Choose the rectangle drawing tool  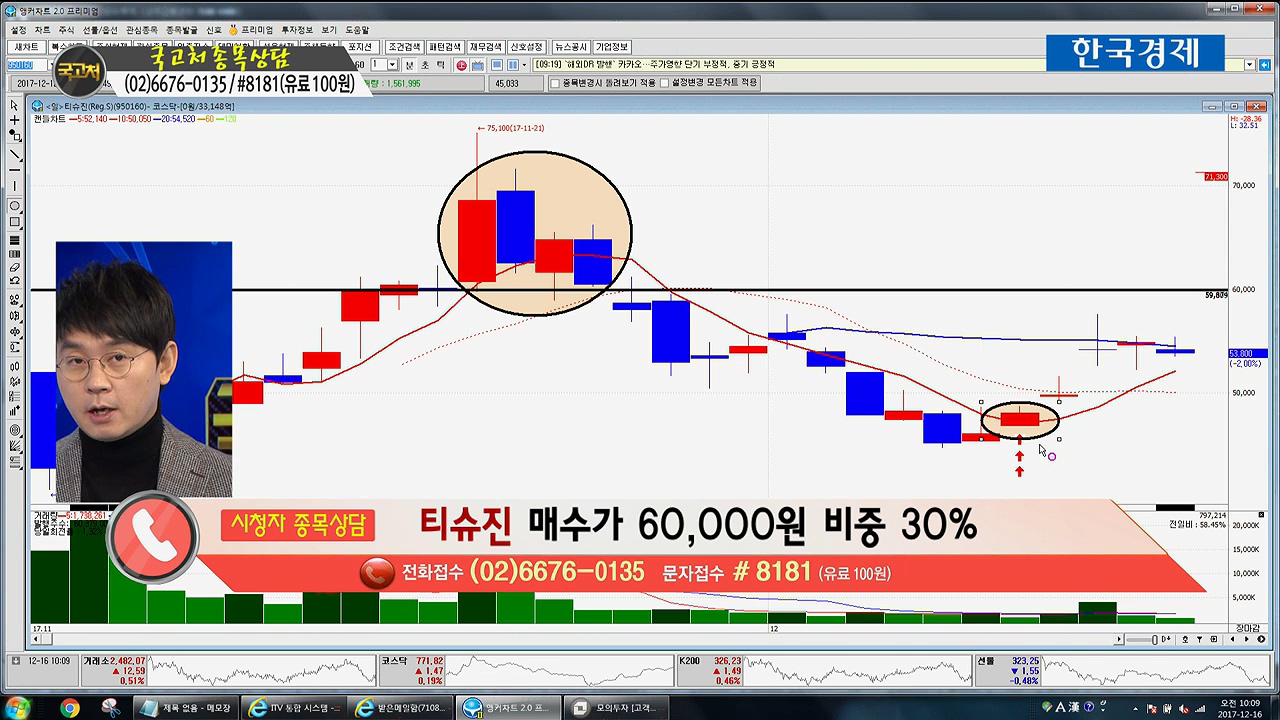(14, 222)
